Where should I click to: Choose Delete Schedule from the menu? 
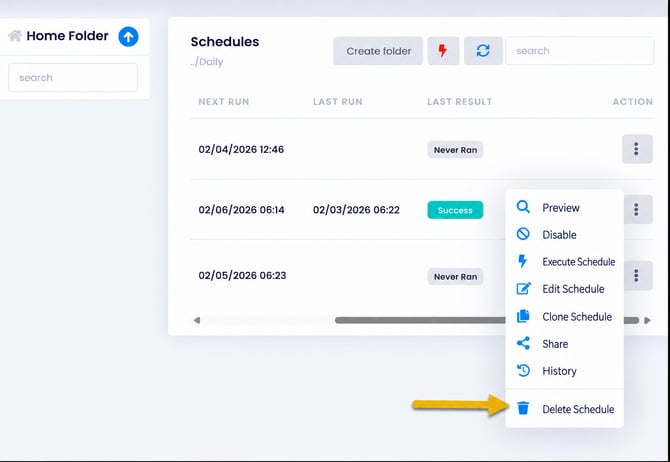tap(564, 409)
